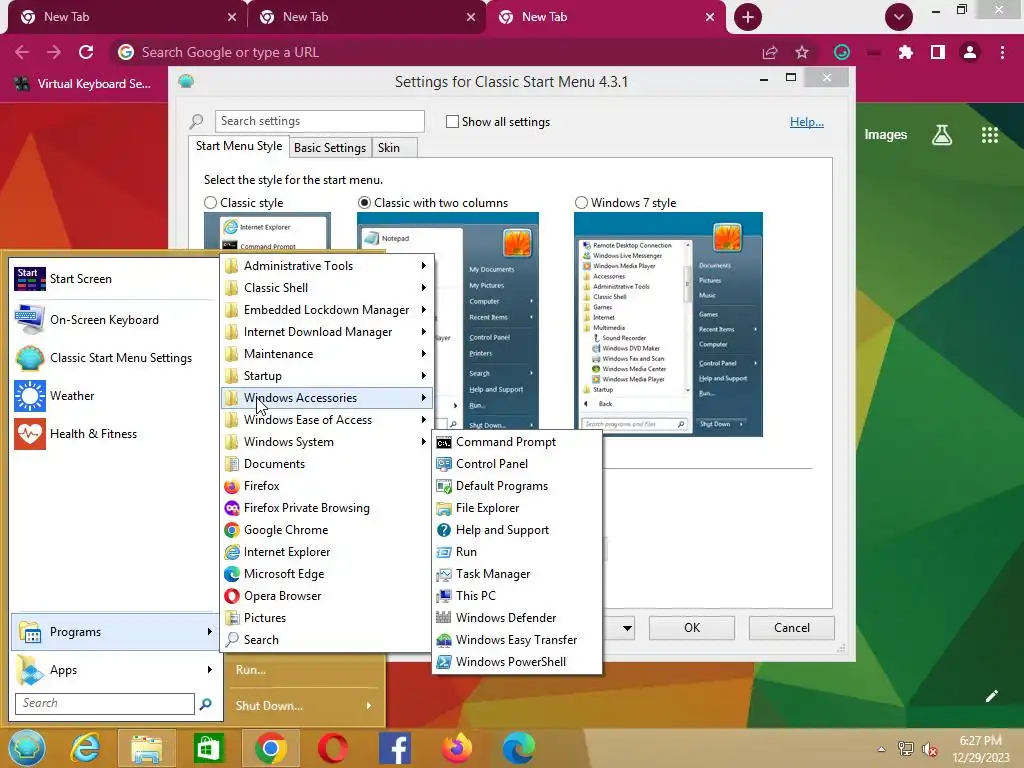The image size is (1024, 768).
Task: Open dropdown arrow beside the OK button
Action: (627, 628)
